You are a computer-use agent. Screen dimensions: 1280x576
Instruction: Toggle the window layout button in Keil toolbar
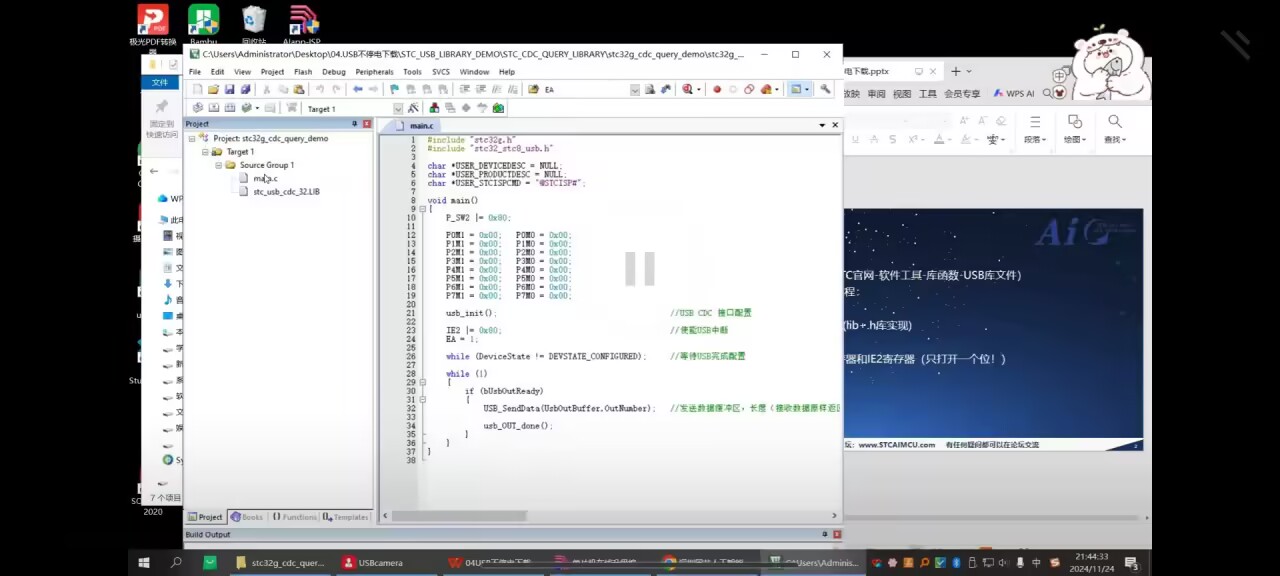797,89
